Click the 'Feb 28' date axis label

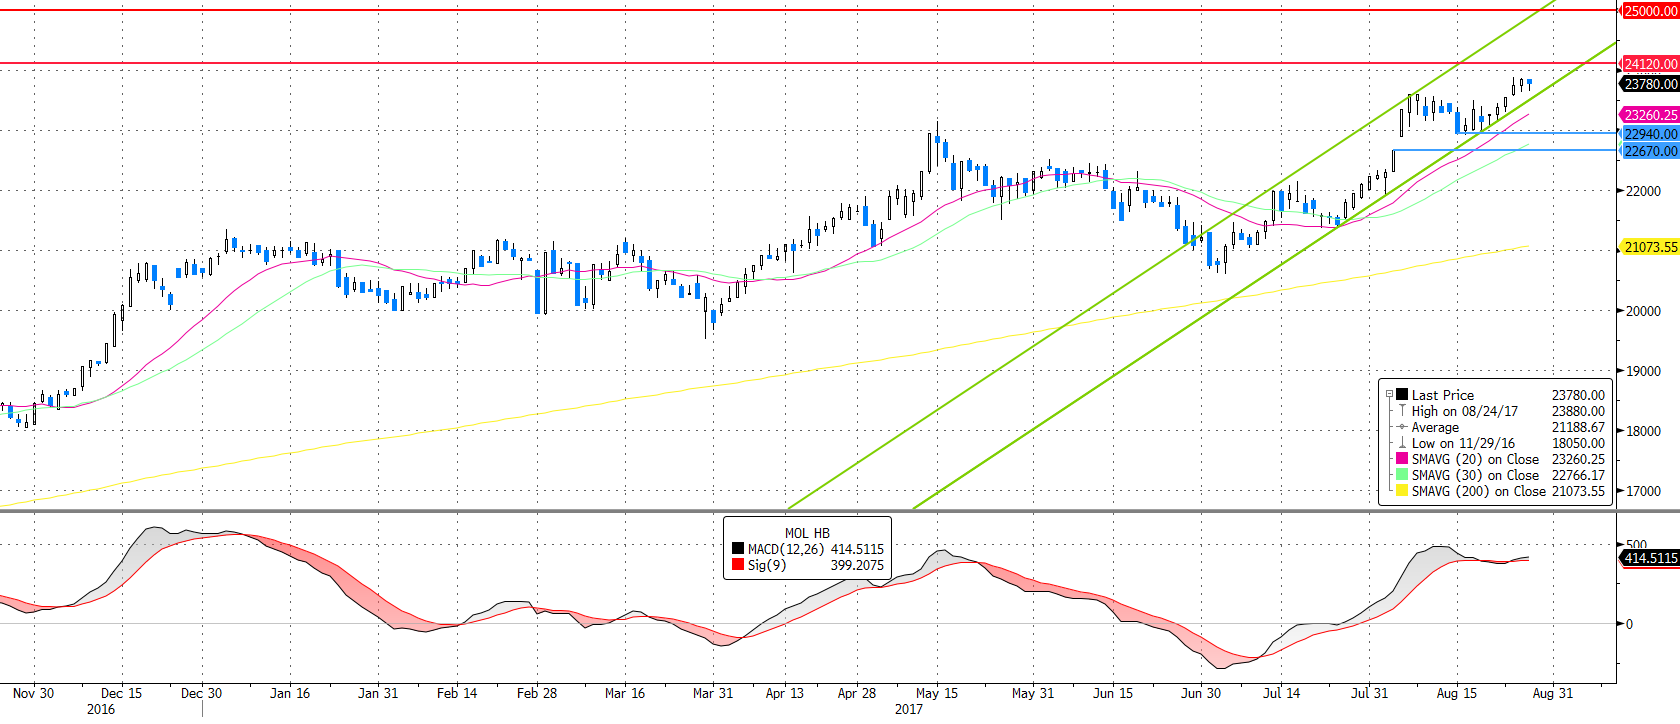pyautogui.click(x=537, y=693)
